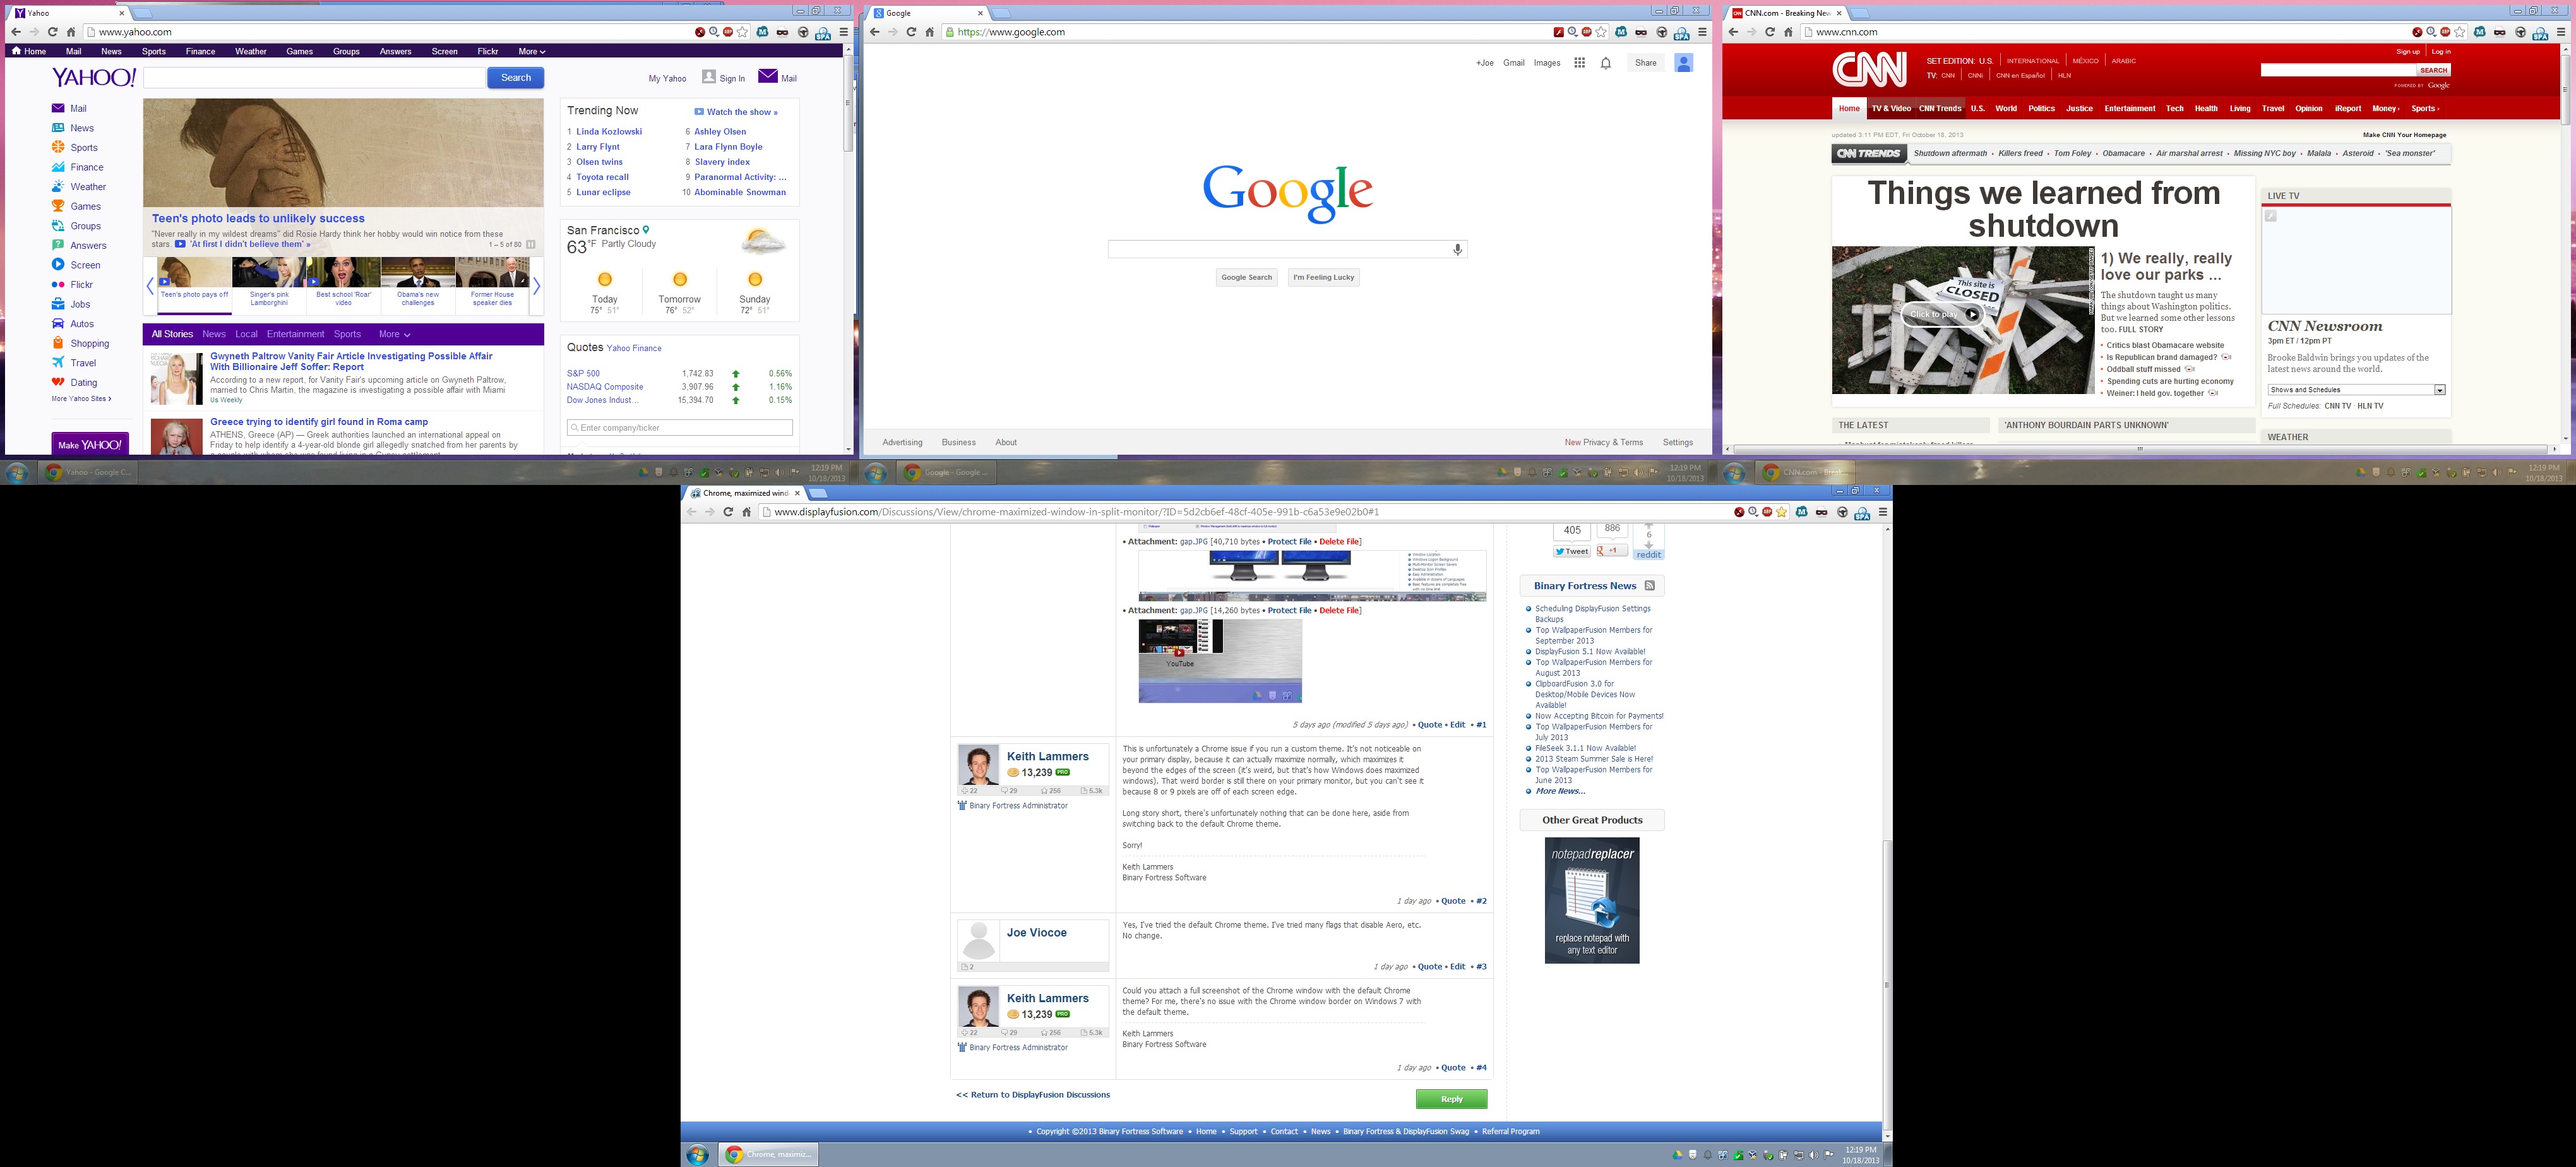The image size is (2576, 1167).
Task: Expand More dropdown in Yahoo top navigation
Action: (531, 51)
